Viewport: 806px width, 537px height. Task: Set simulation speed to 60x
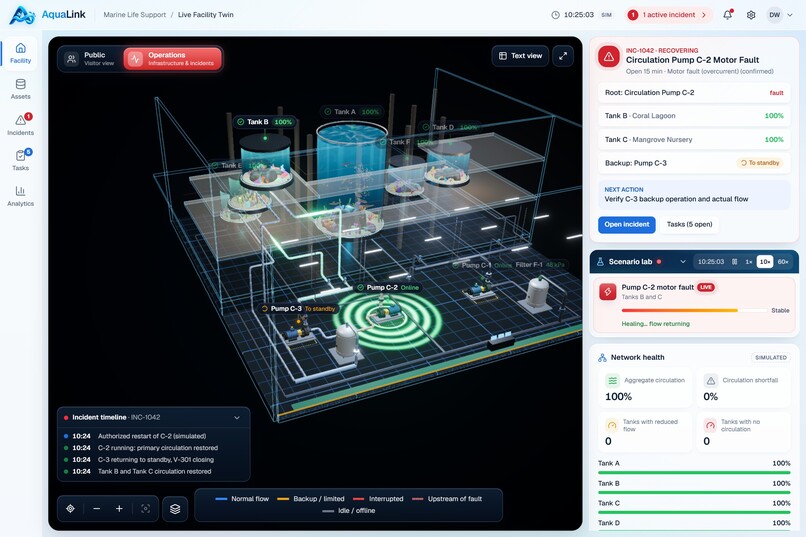(783, 262)
